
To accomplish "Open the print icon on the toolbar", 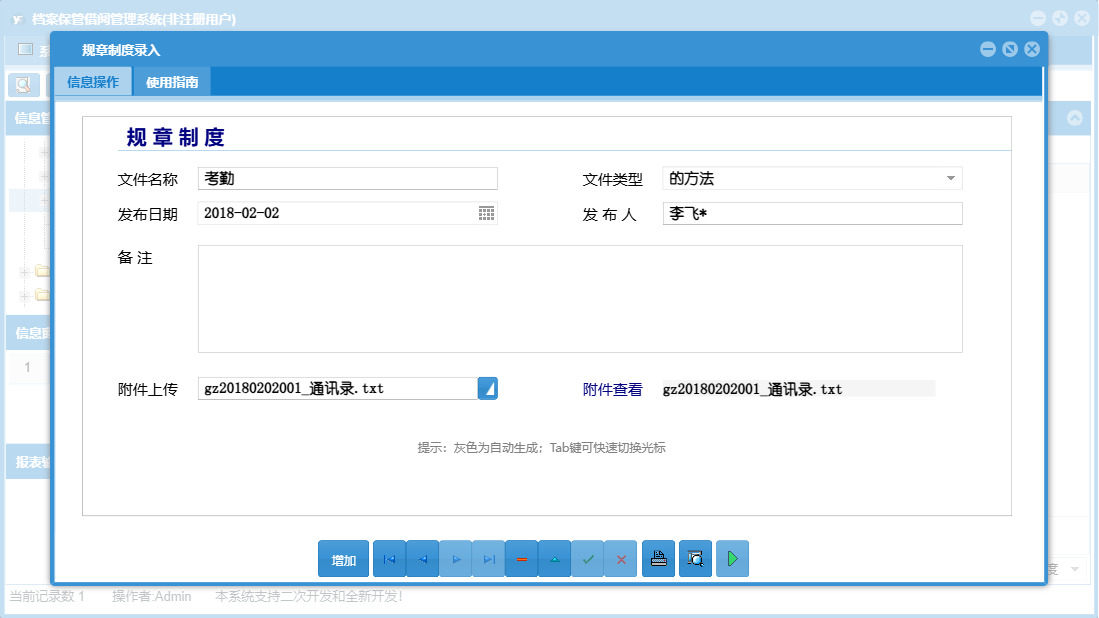I will [658, 559].
